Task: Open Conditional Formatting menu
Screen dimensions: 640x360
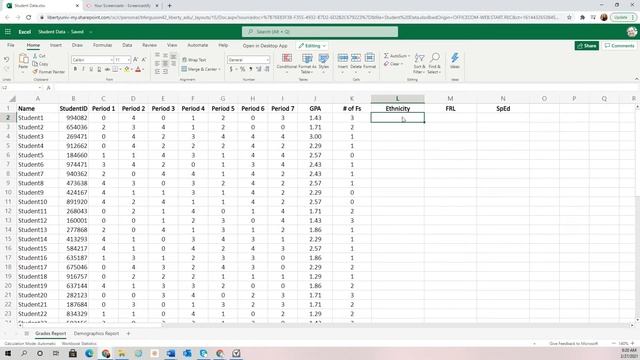Action: pos(287,63)
